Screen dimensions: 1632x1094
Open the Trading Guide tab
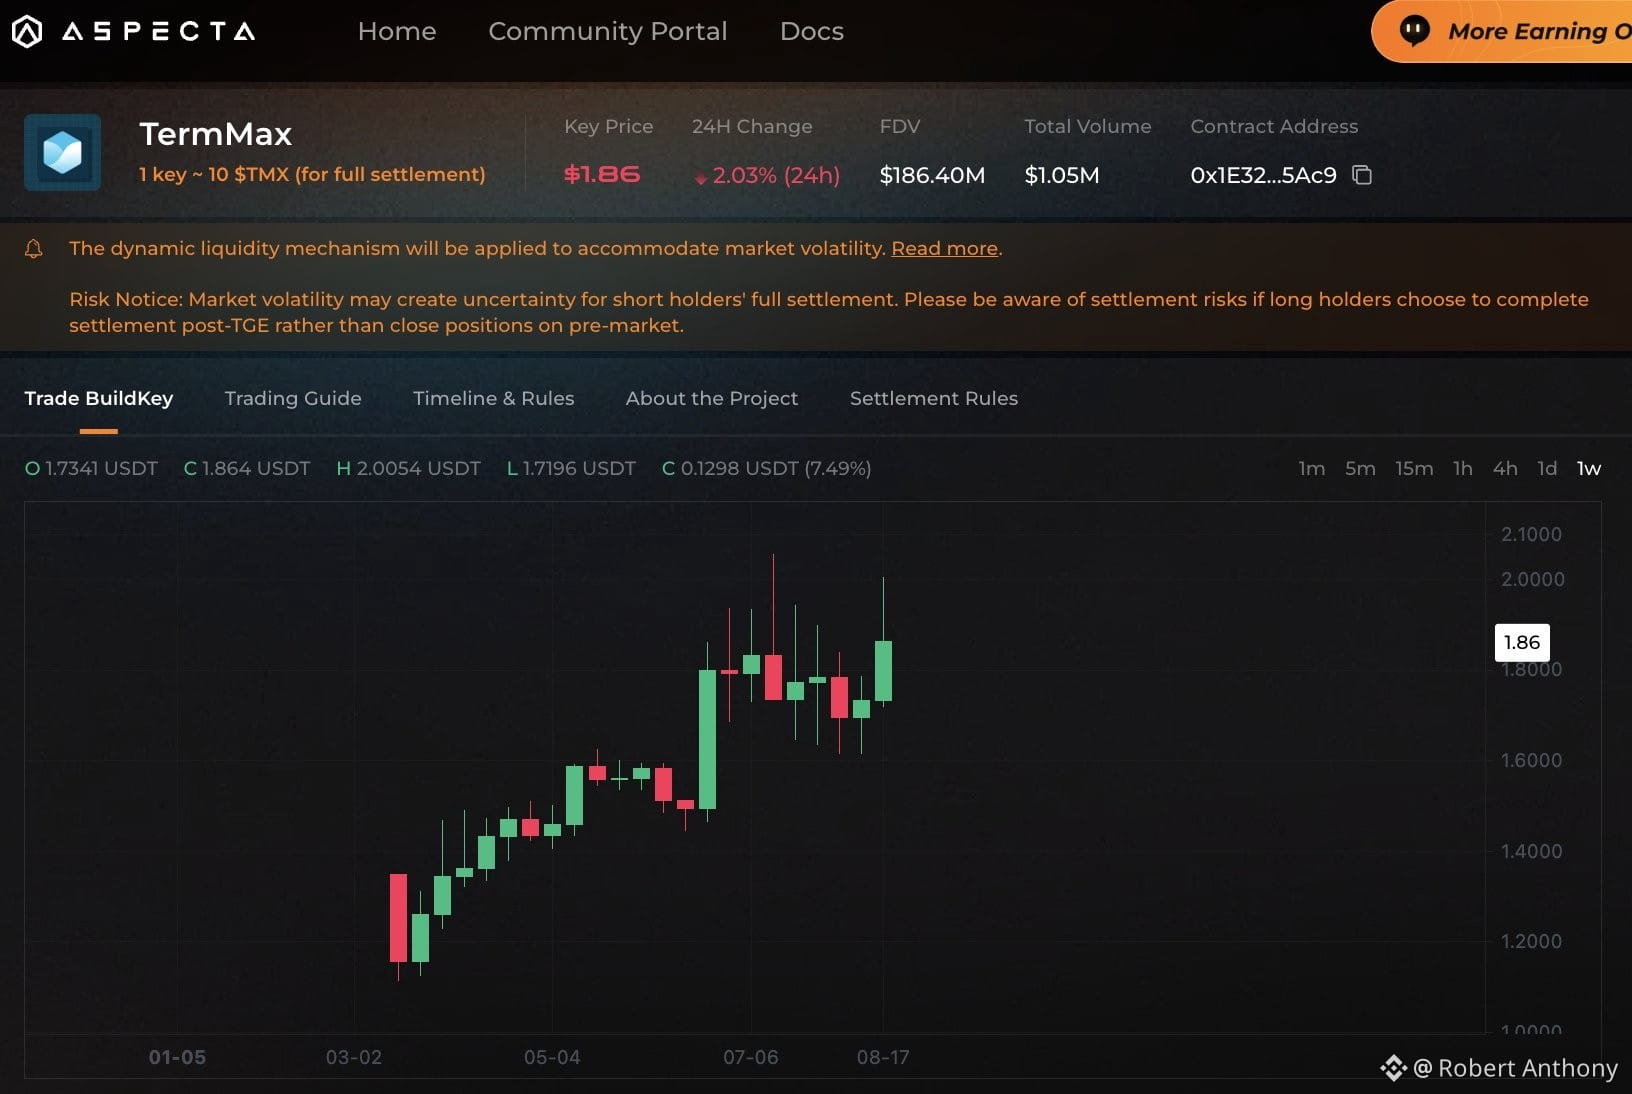[x=293, y=398]
